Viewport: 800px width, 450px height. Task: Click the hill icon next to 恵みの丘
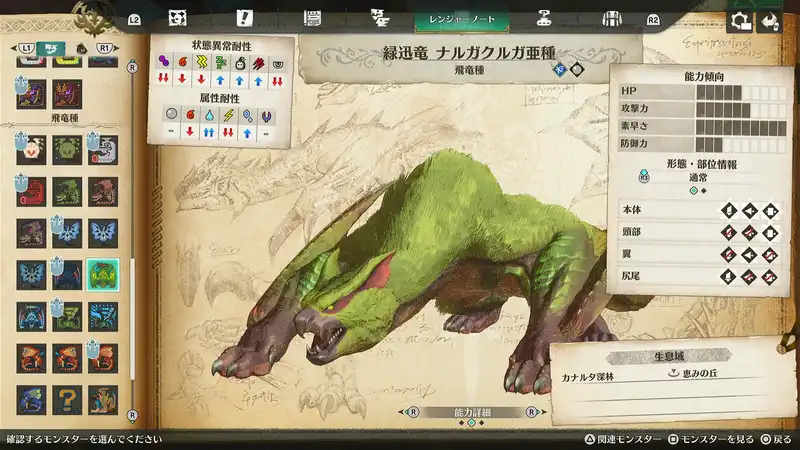(673, 373)
